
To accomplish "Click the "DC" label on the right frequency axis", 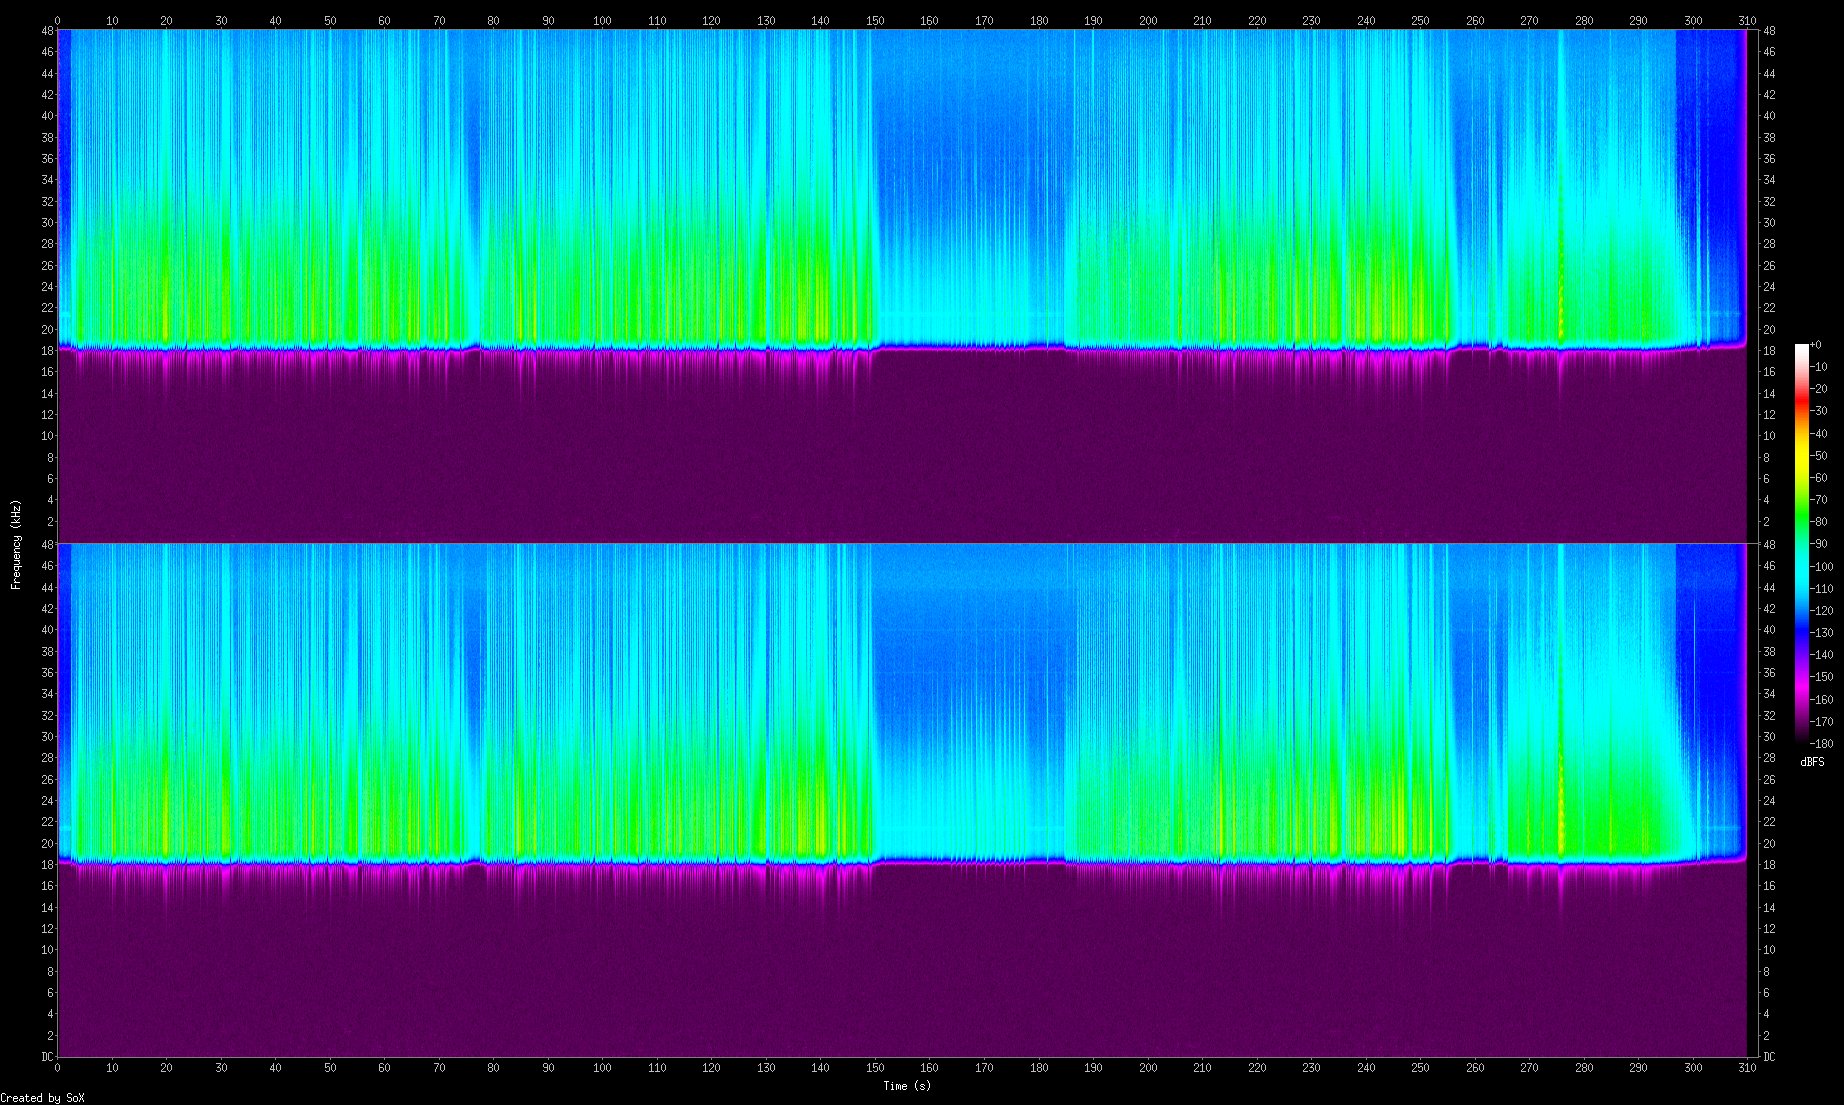I will pyautogui.click(x=1769, y=1057).
